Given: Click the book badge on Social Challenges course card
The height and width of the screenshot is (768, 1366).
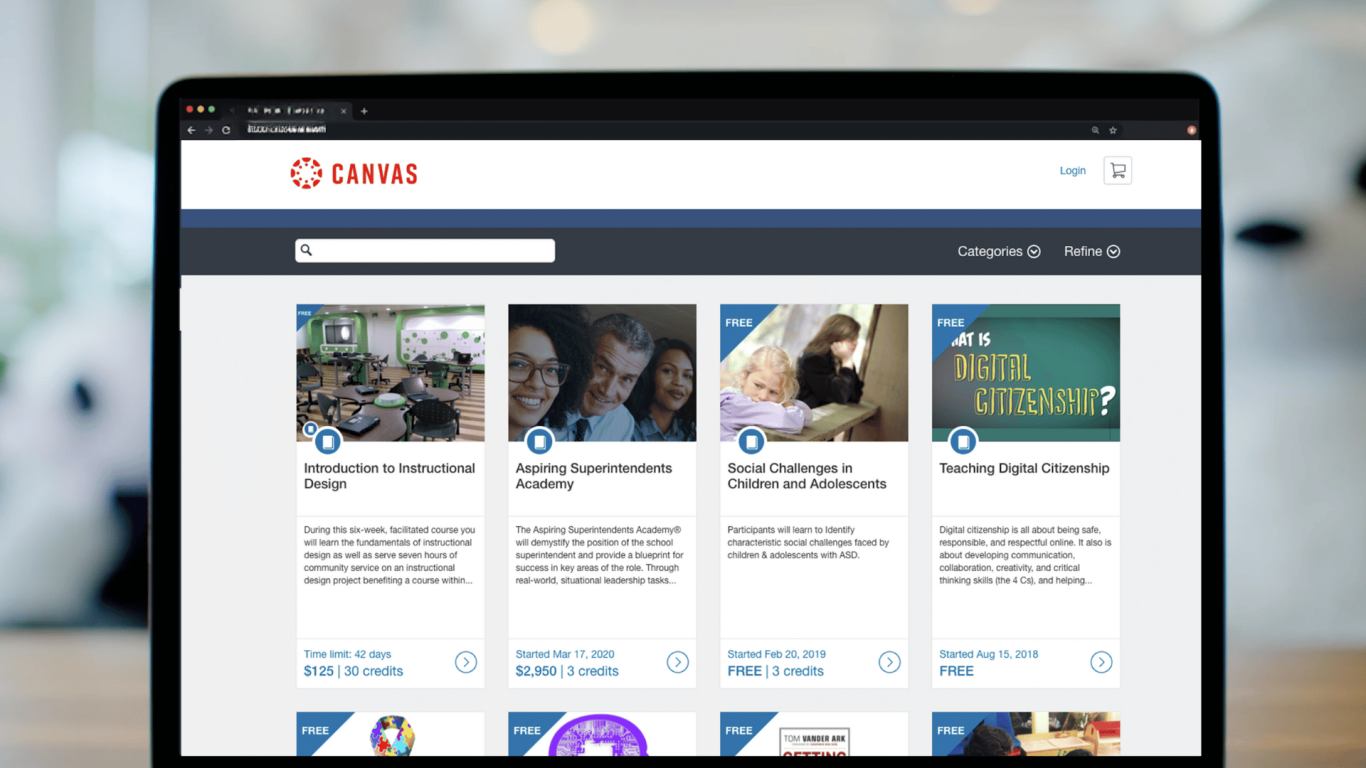Looking at the screenshot, I should [752, 441].
